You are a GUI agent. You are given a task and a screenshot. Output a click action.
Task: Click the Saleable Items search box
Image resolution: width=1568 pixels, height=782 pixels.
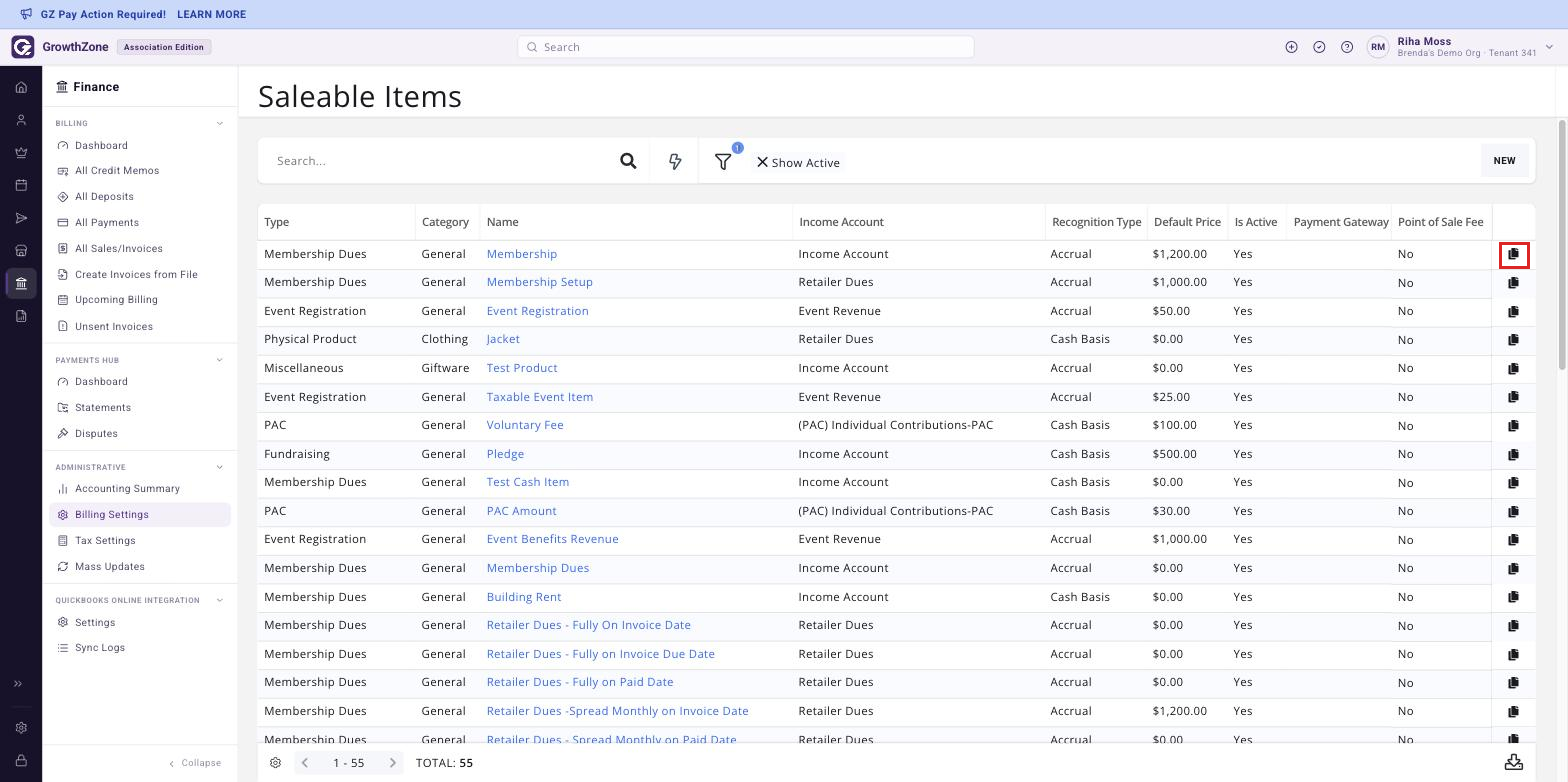pos(440,161)
